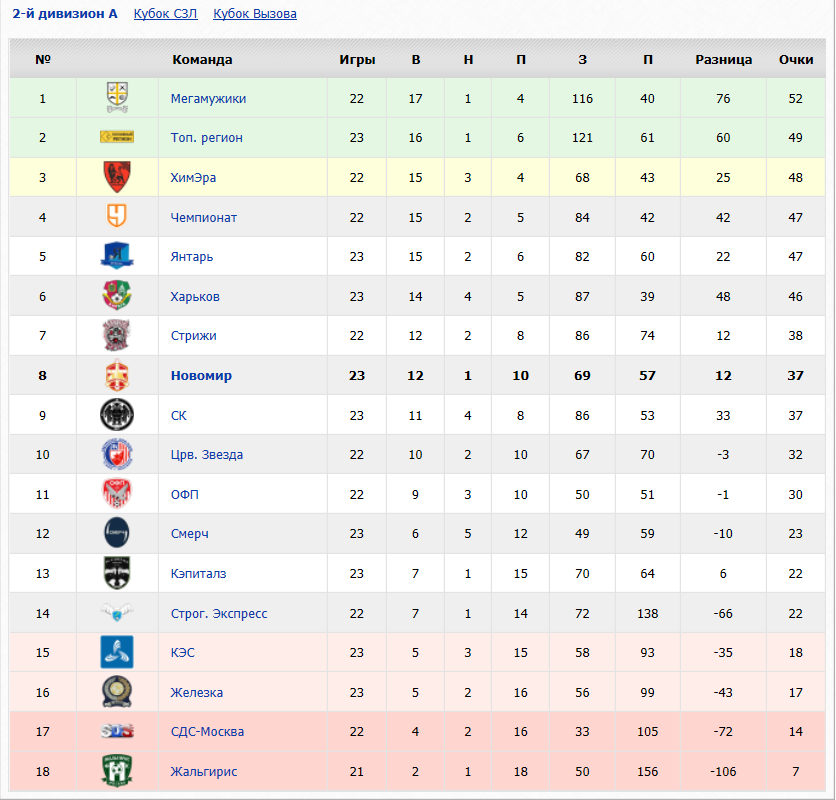Click the orange Чемпионат logo icon
This screenshot has width=836, height=800.
pyautogui.click(x=117, y=216)
